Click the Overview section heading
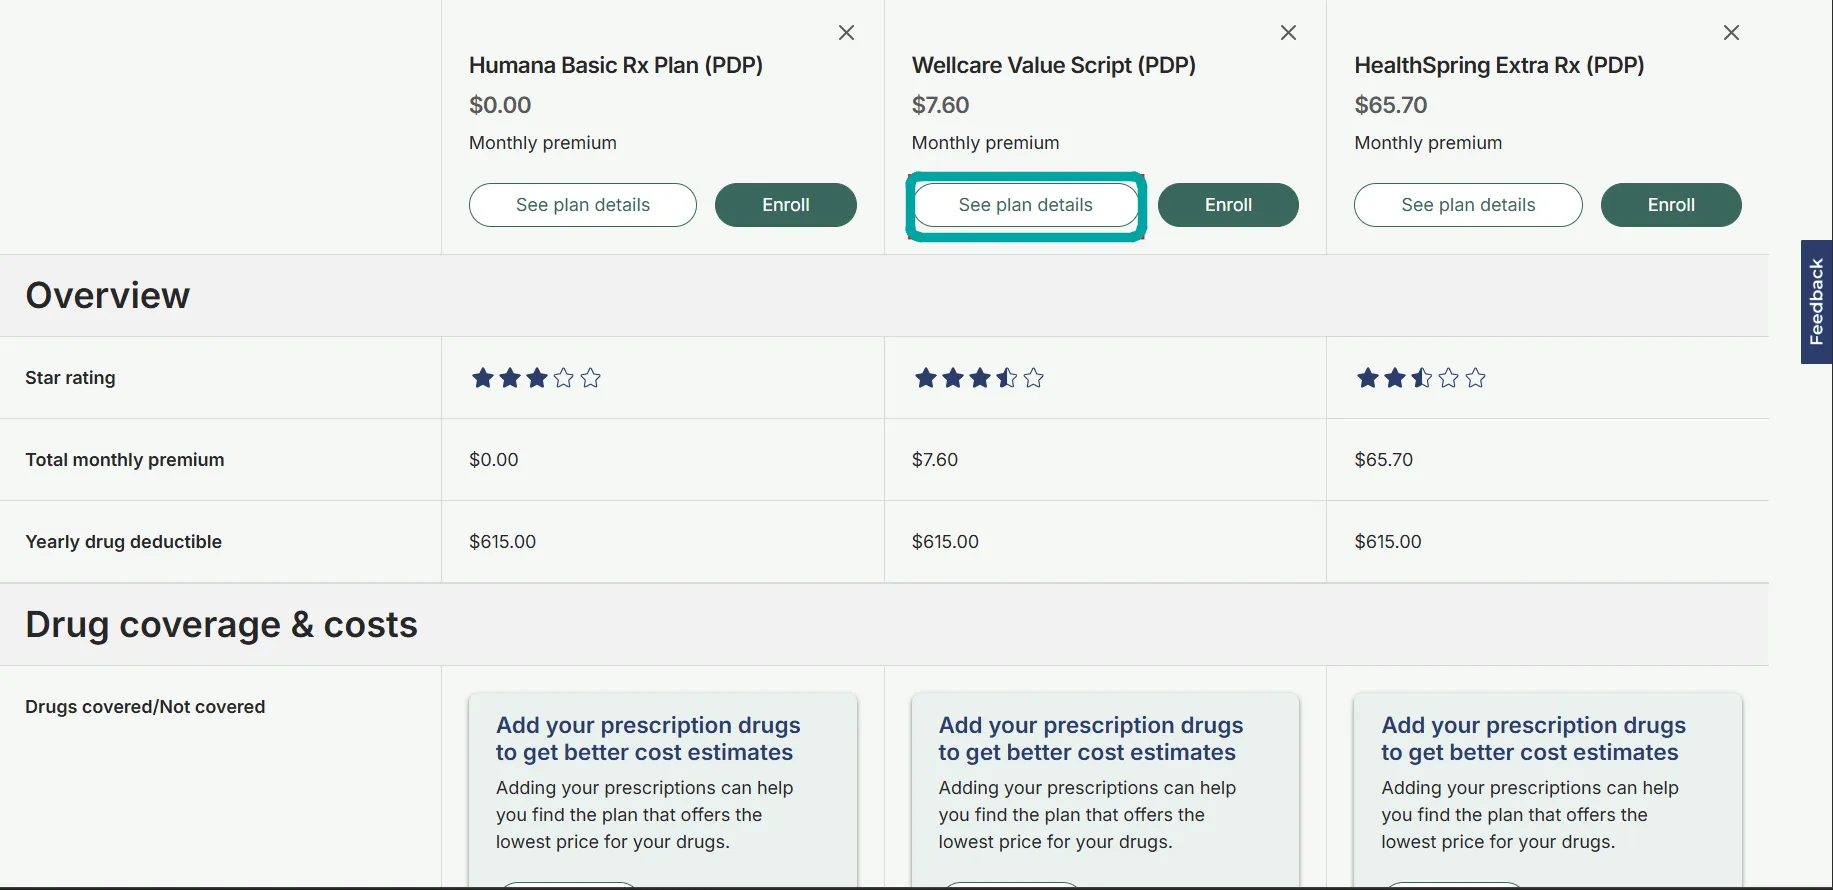1833x890 pixels. coord(108,296)
